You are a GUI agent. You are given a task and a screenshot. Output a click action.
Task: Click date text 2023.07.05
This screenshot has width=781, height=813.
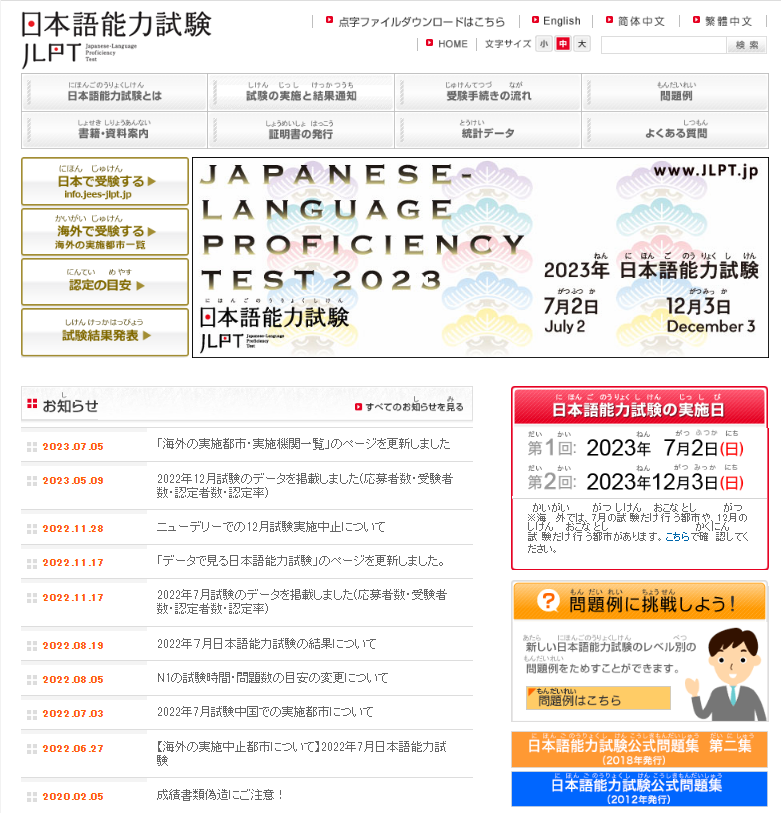73,446
